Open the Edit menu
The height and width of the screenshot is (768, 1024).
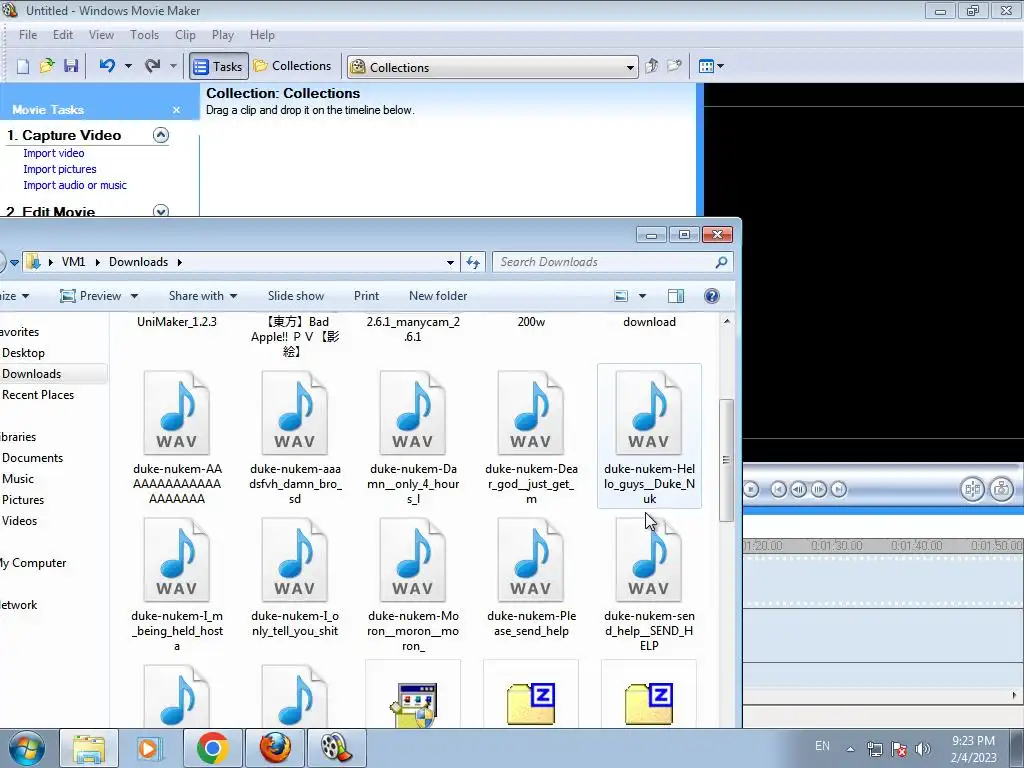[63, 35]
